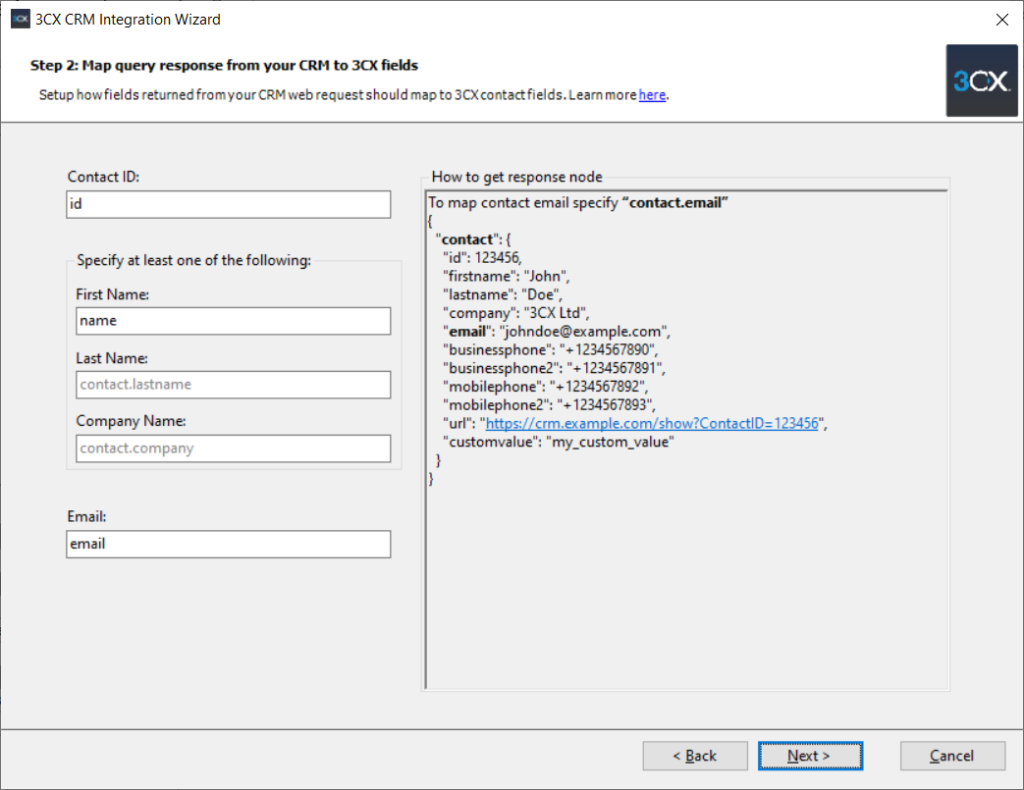
Task: Click the "mobilephone": +1234567892 line
Action: [545, 387]
